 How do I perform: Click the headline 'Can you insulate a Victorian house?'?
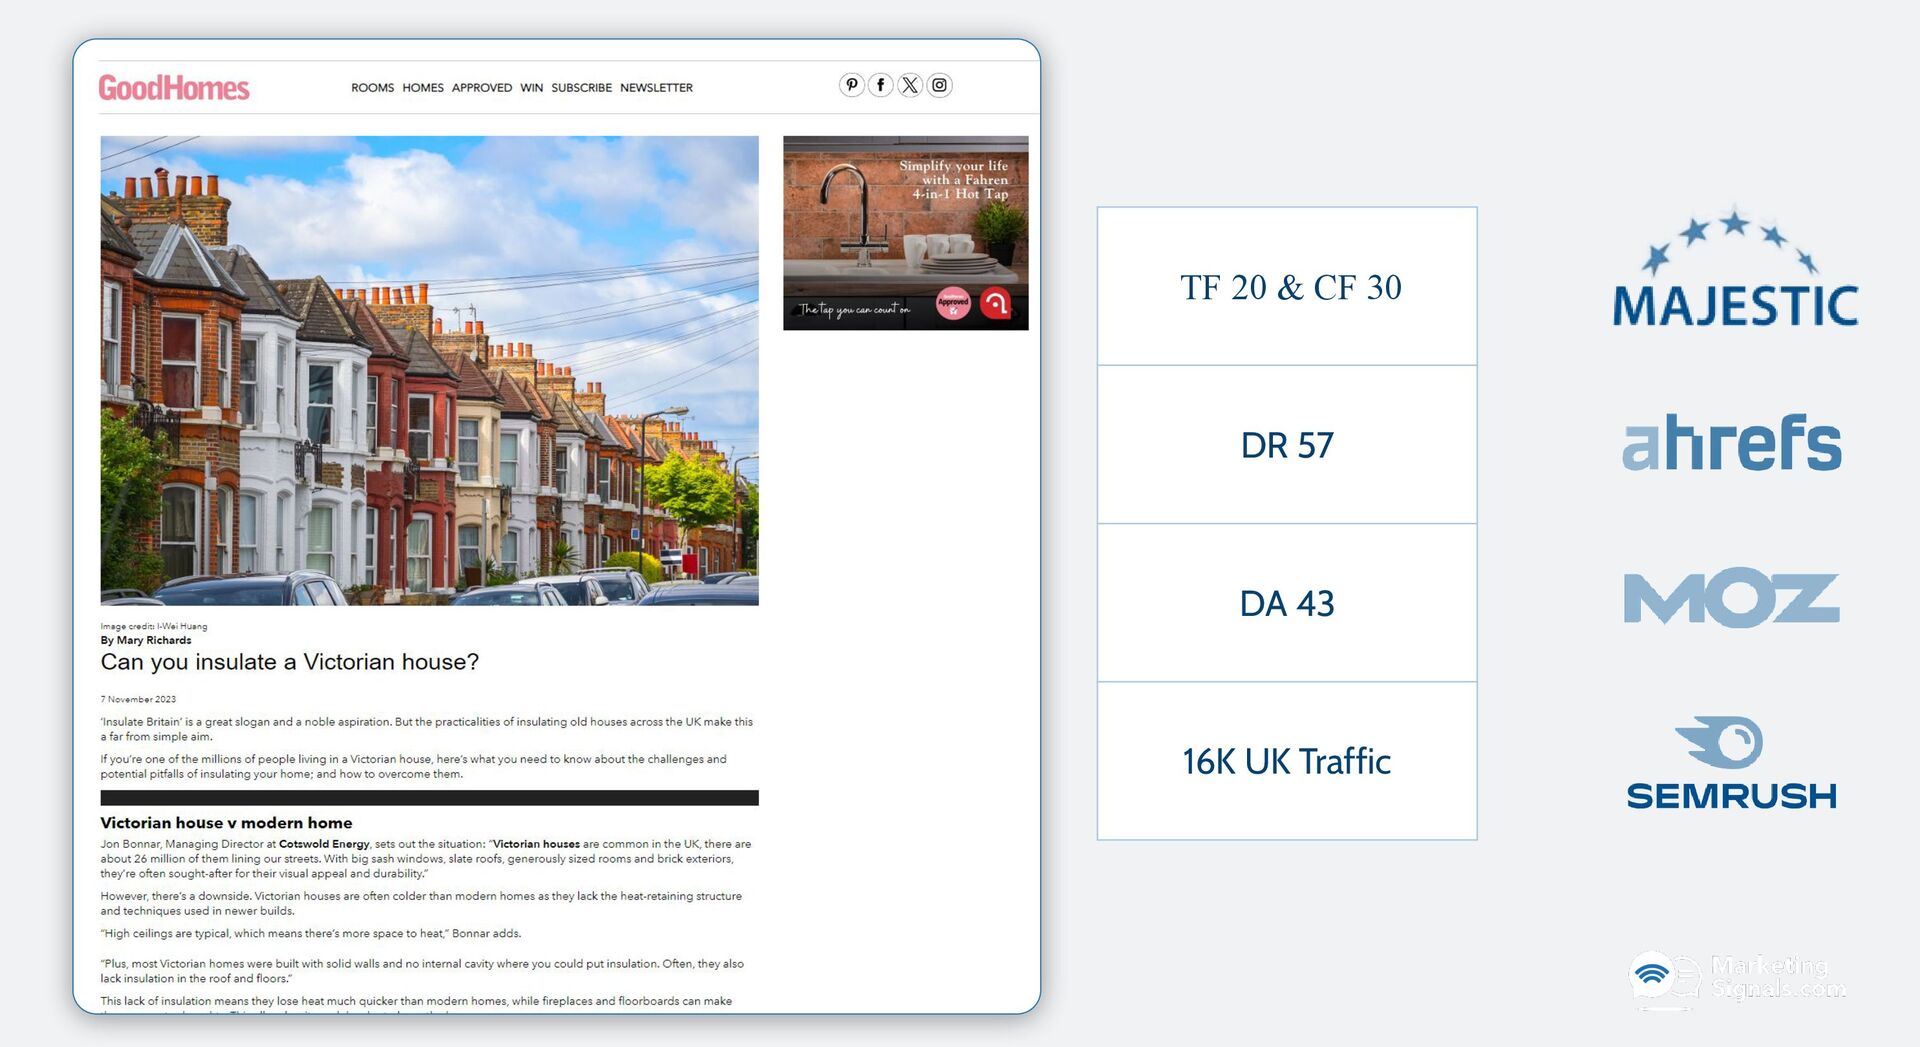pyautogui.click(x=290, y=662)
